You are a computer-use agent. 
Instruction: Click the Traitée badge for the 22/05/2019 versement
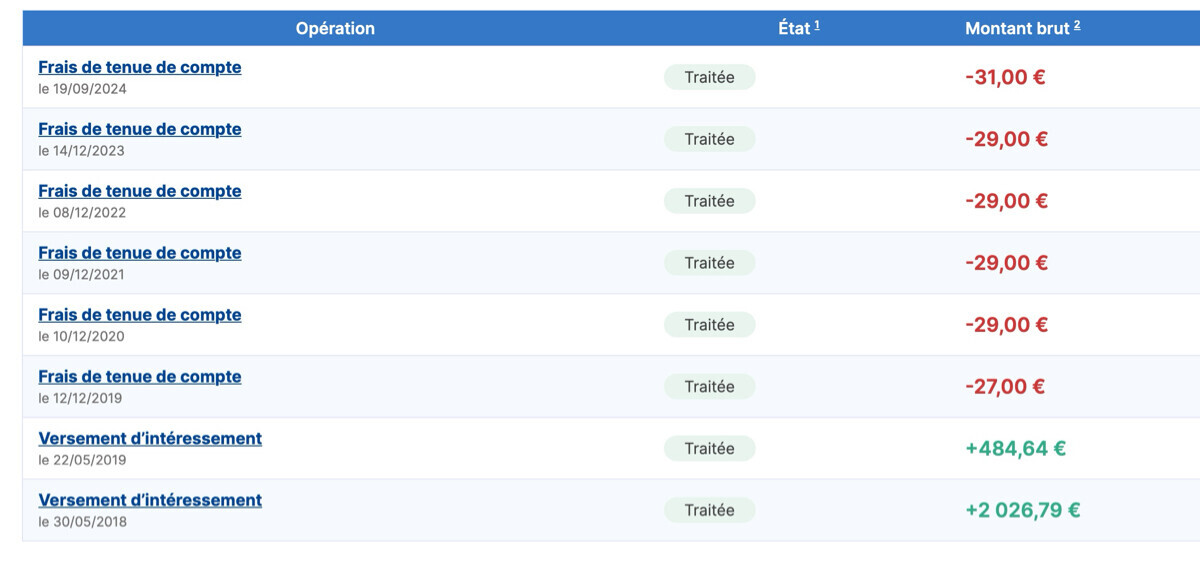(709, 449)
